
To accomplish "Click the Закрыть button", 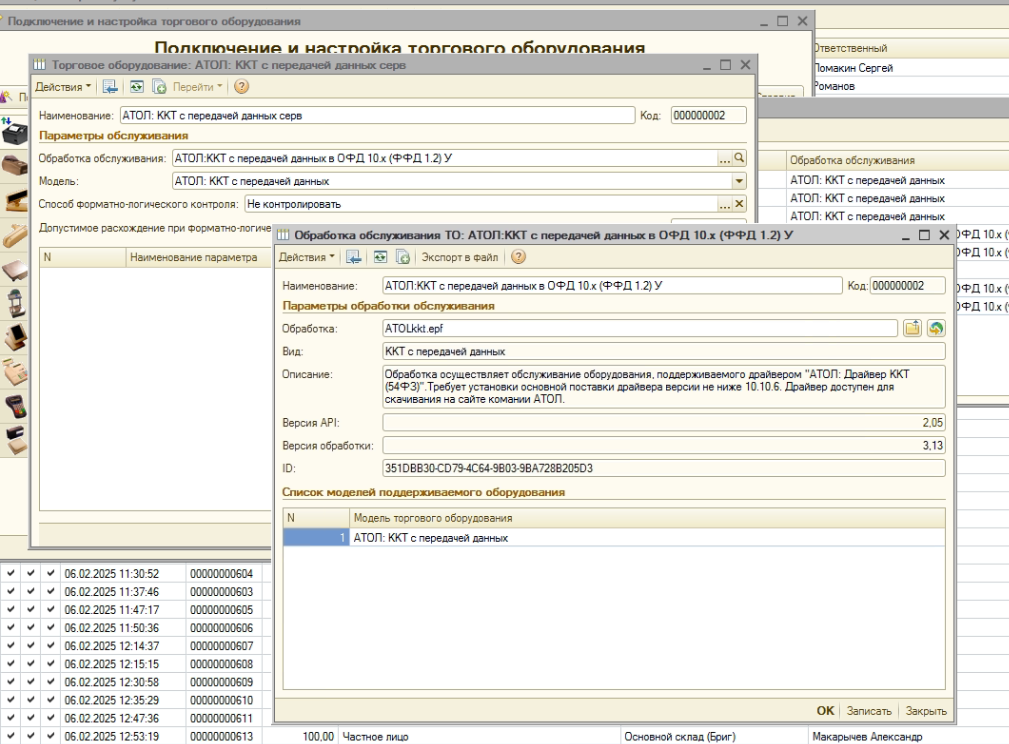I will [926, 711].
